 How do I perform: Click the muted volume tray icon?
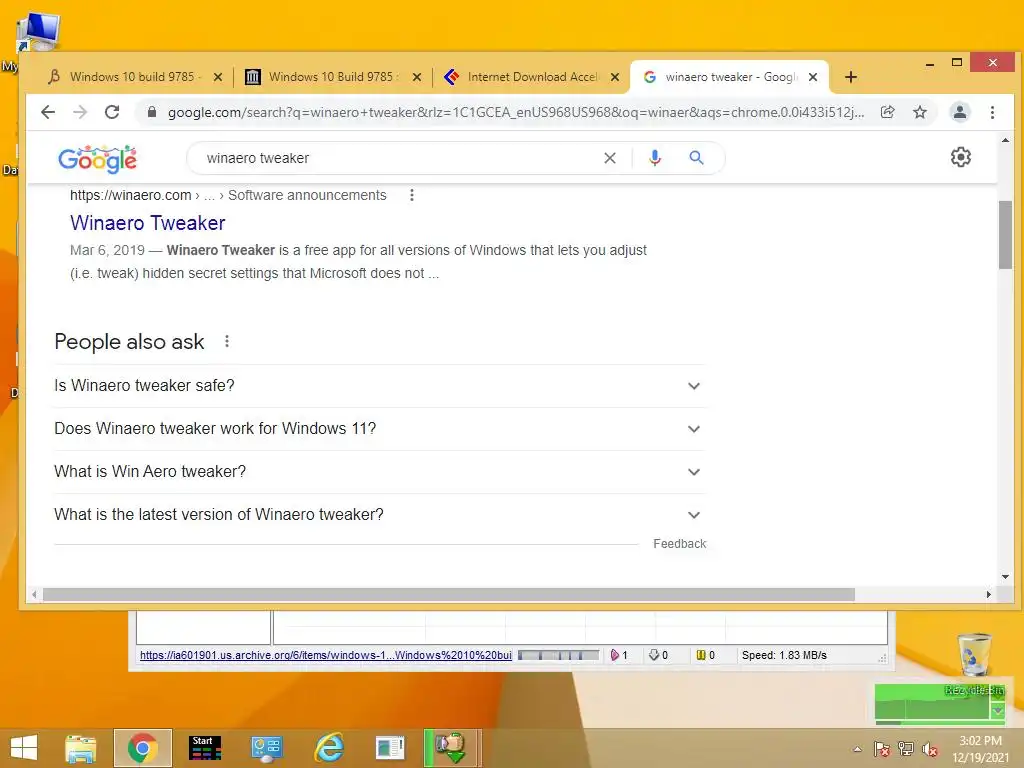click(930, 749)
